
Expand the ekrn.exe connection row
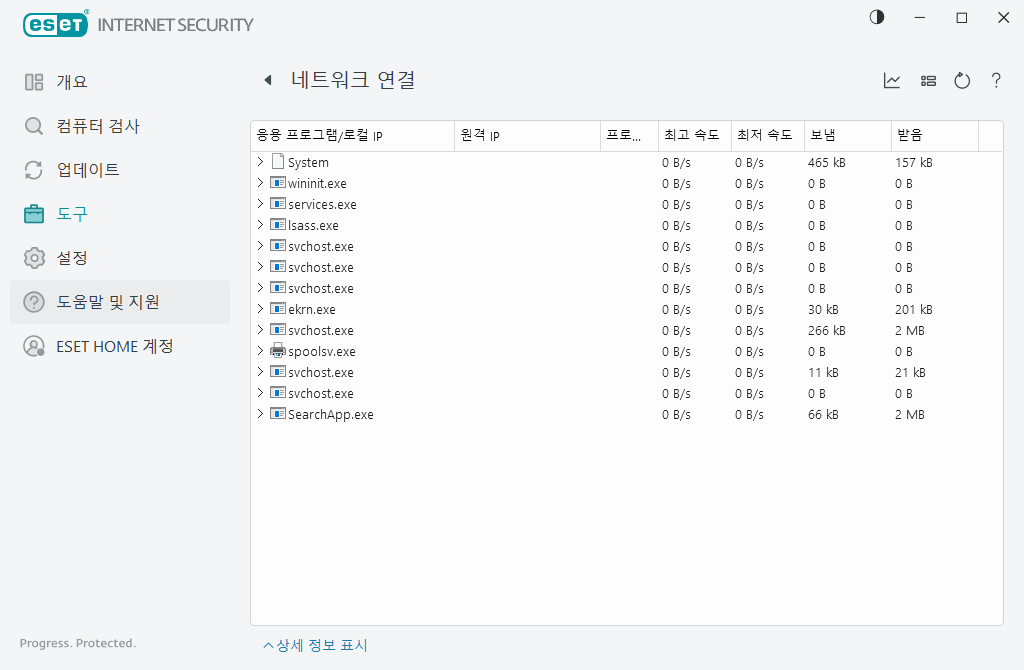[261, 309]
